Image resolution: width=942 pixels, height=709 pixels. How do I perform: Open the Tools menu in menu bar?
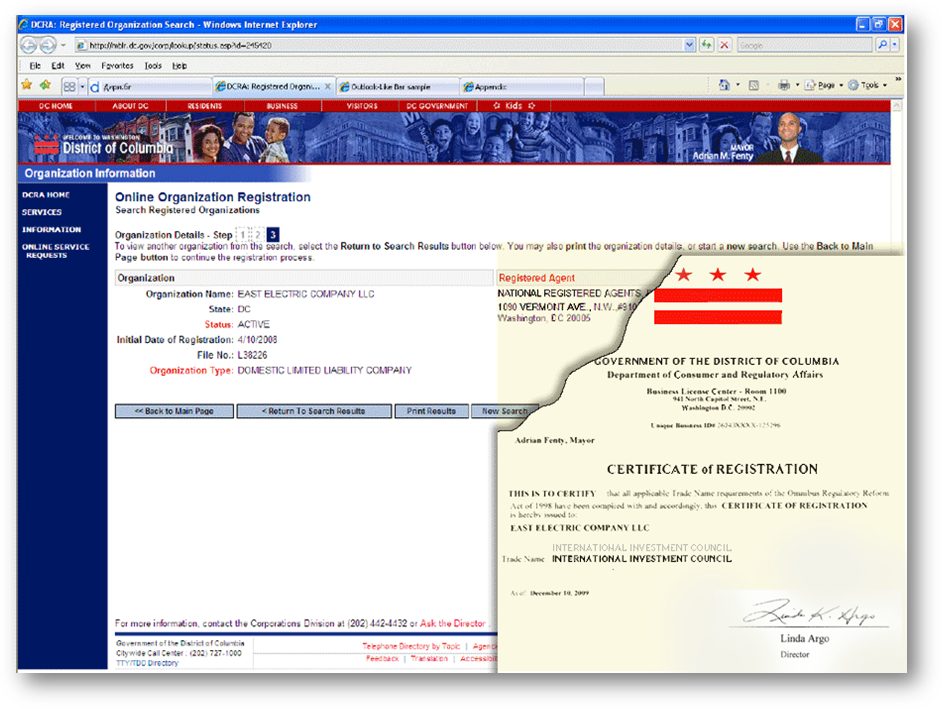click(x=153, y=65)
